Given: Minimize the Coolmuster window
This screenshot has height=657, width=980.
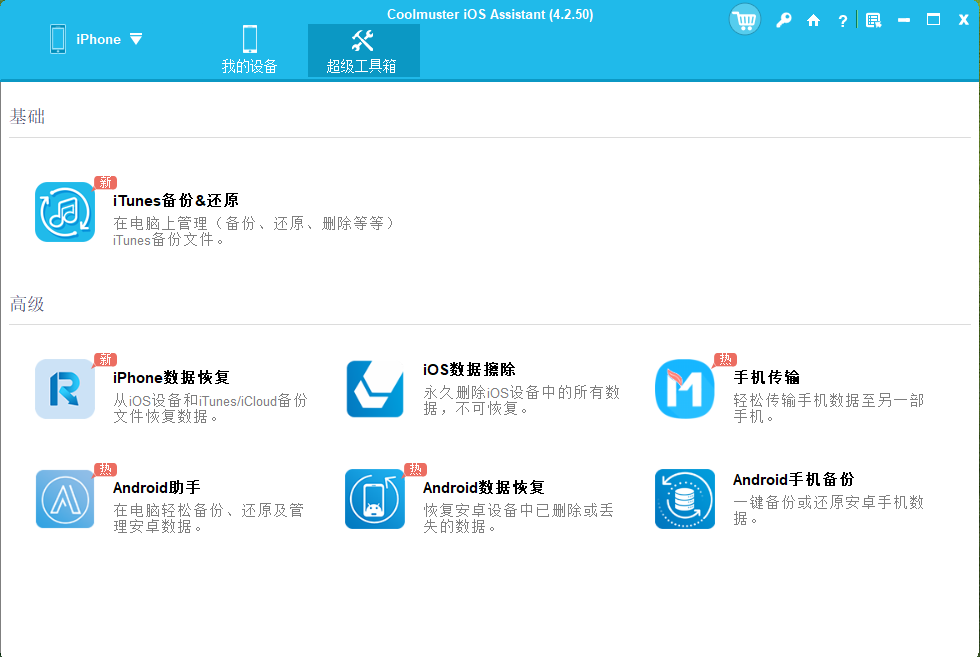Looking at the screenshot, I should tap(904, 21).
